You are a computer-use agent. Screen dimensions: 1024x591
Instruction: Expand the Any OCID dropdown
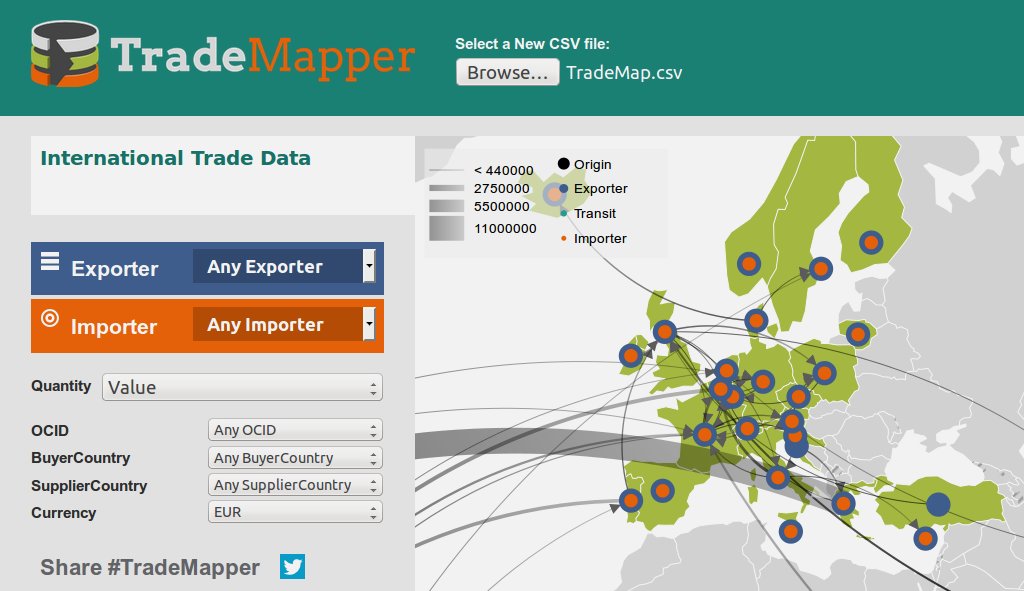point(295,430)
